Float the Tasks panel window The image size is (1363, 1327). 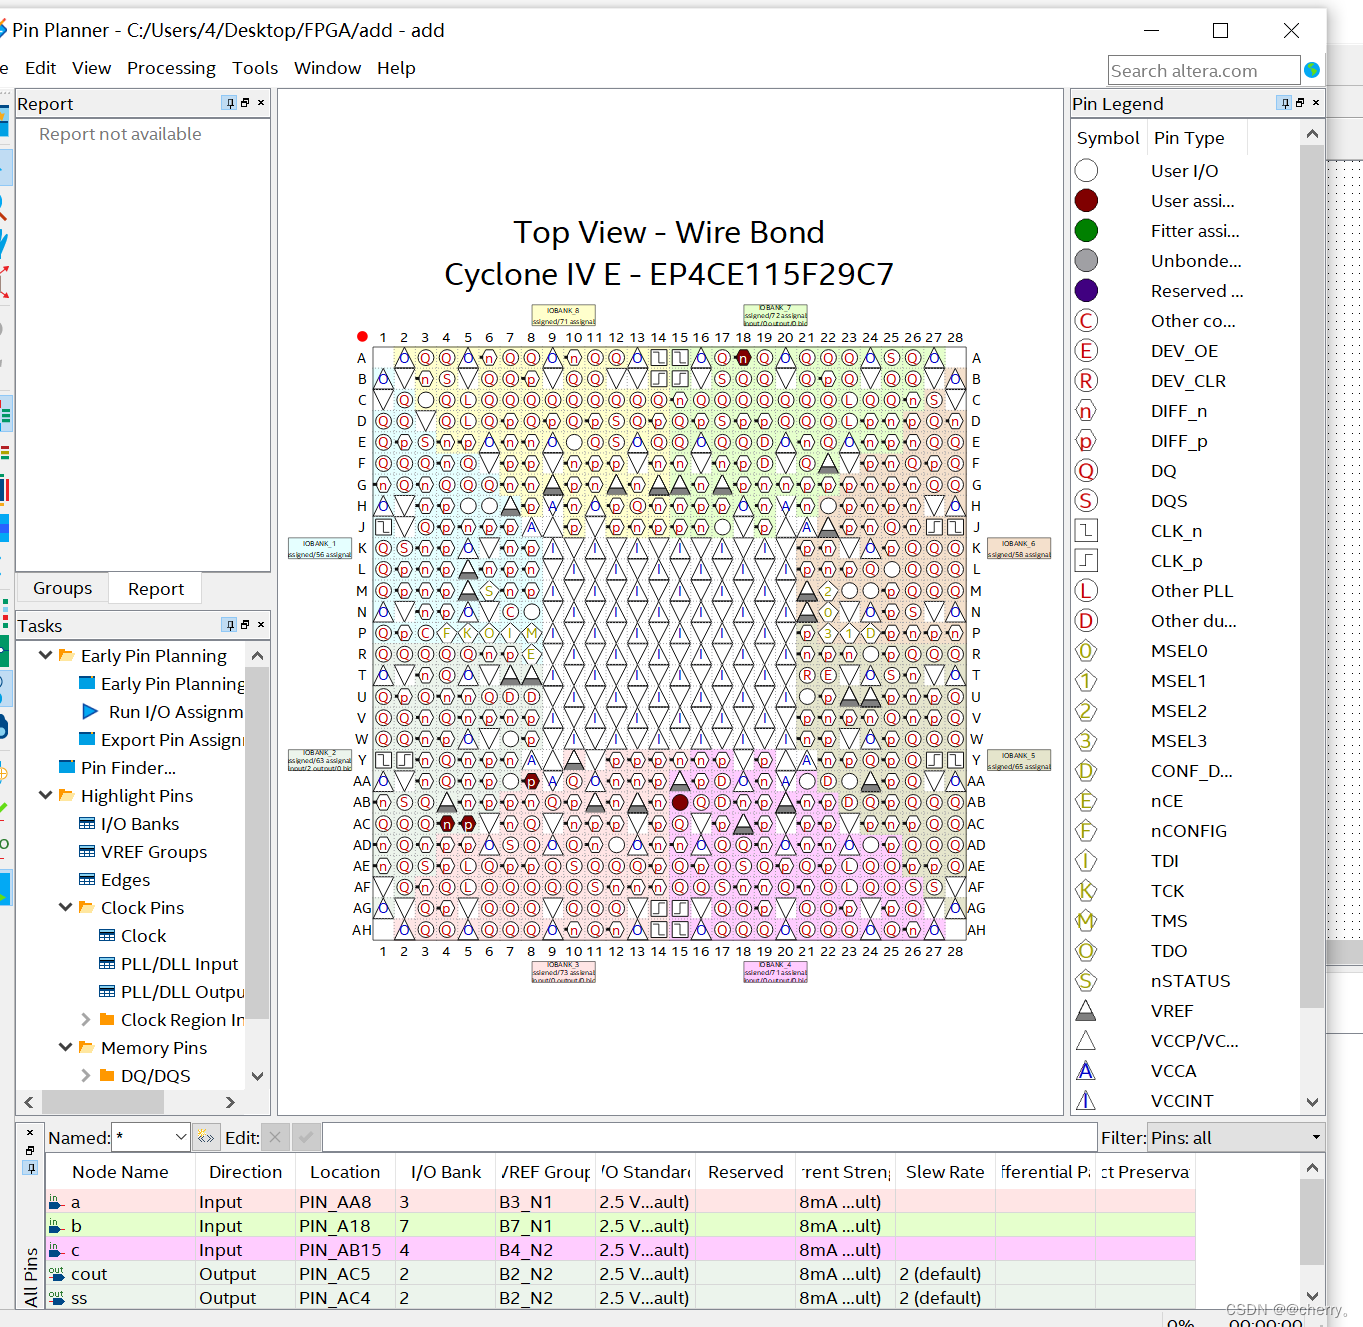245,625
